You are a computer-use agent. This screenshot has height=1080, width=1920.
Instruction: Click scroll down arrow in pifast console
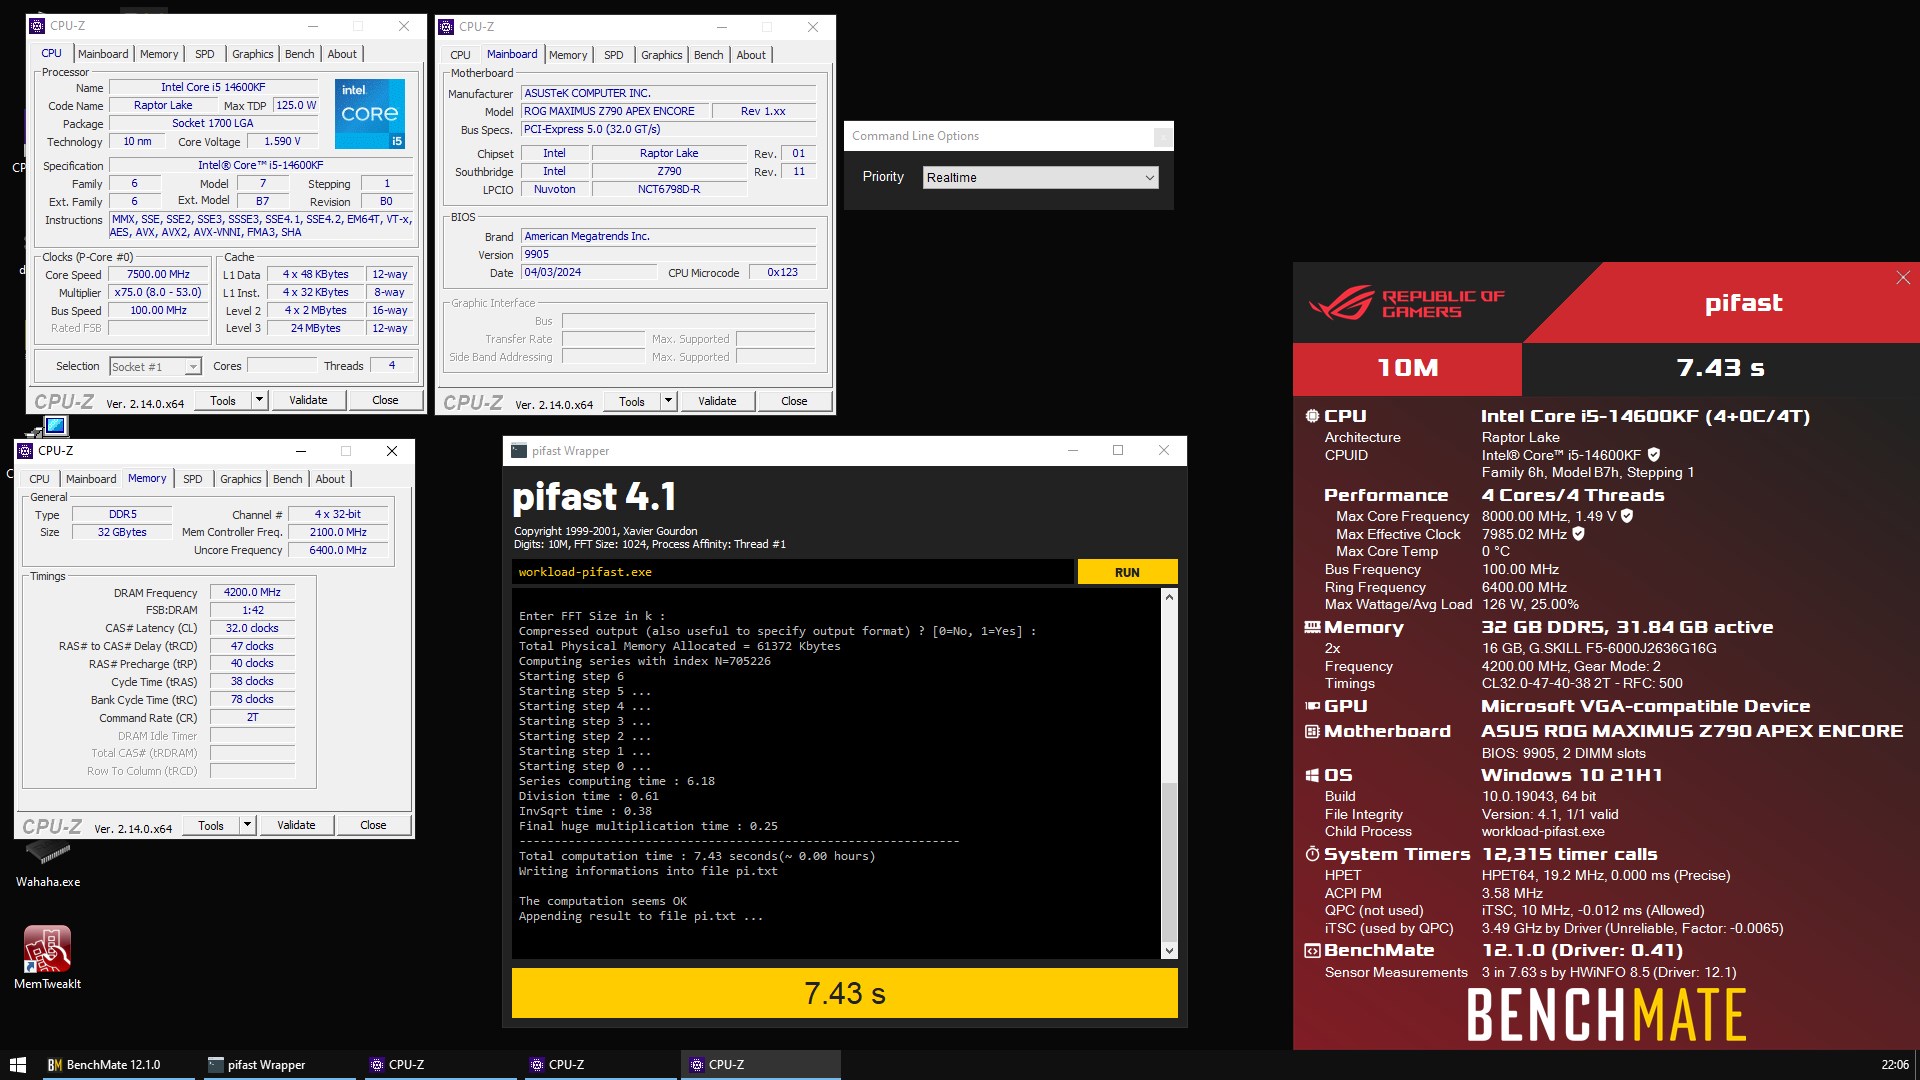click(x=1169, y=950)
